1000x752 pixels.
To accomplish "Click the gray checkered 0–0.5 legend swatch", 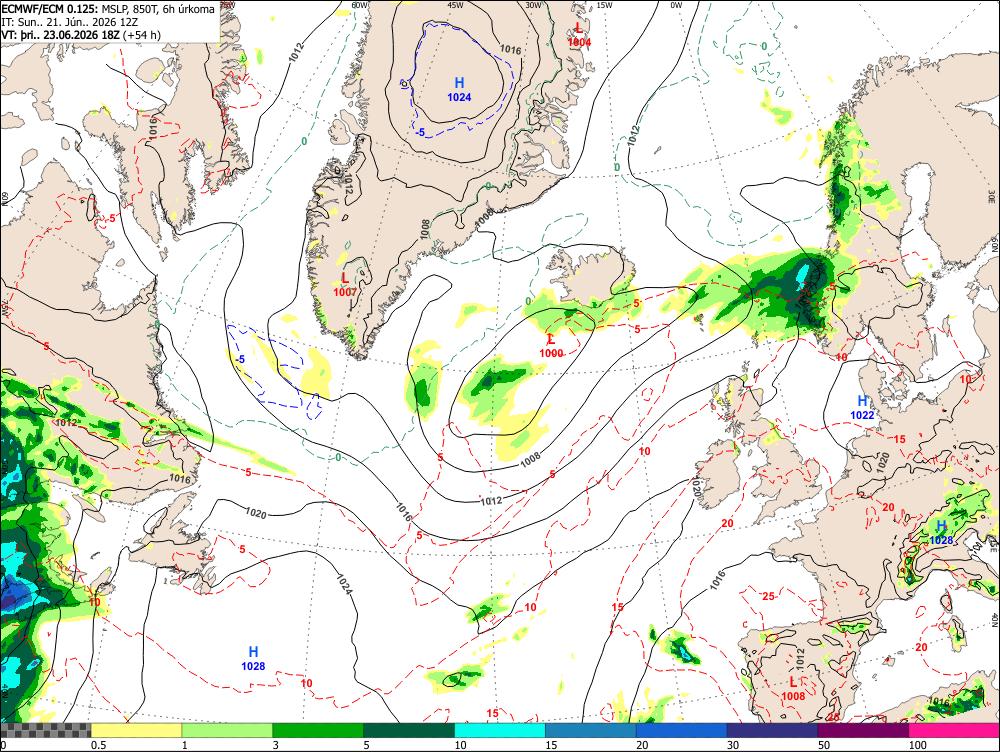I will 45,730.
